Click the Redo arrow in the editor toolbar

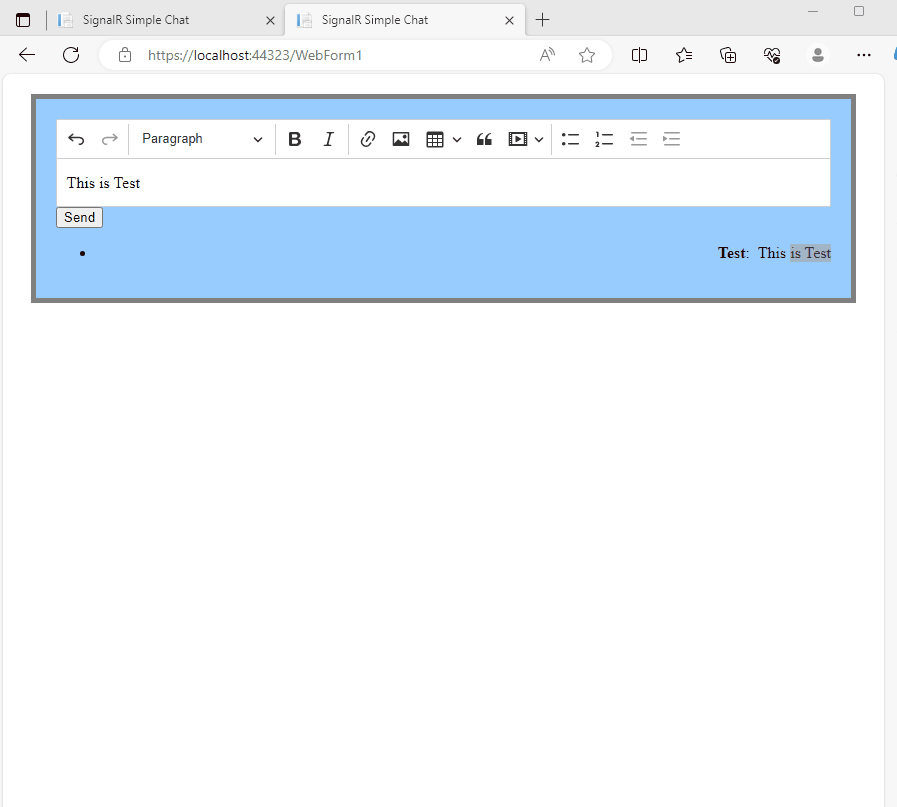coord(109,139)
